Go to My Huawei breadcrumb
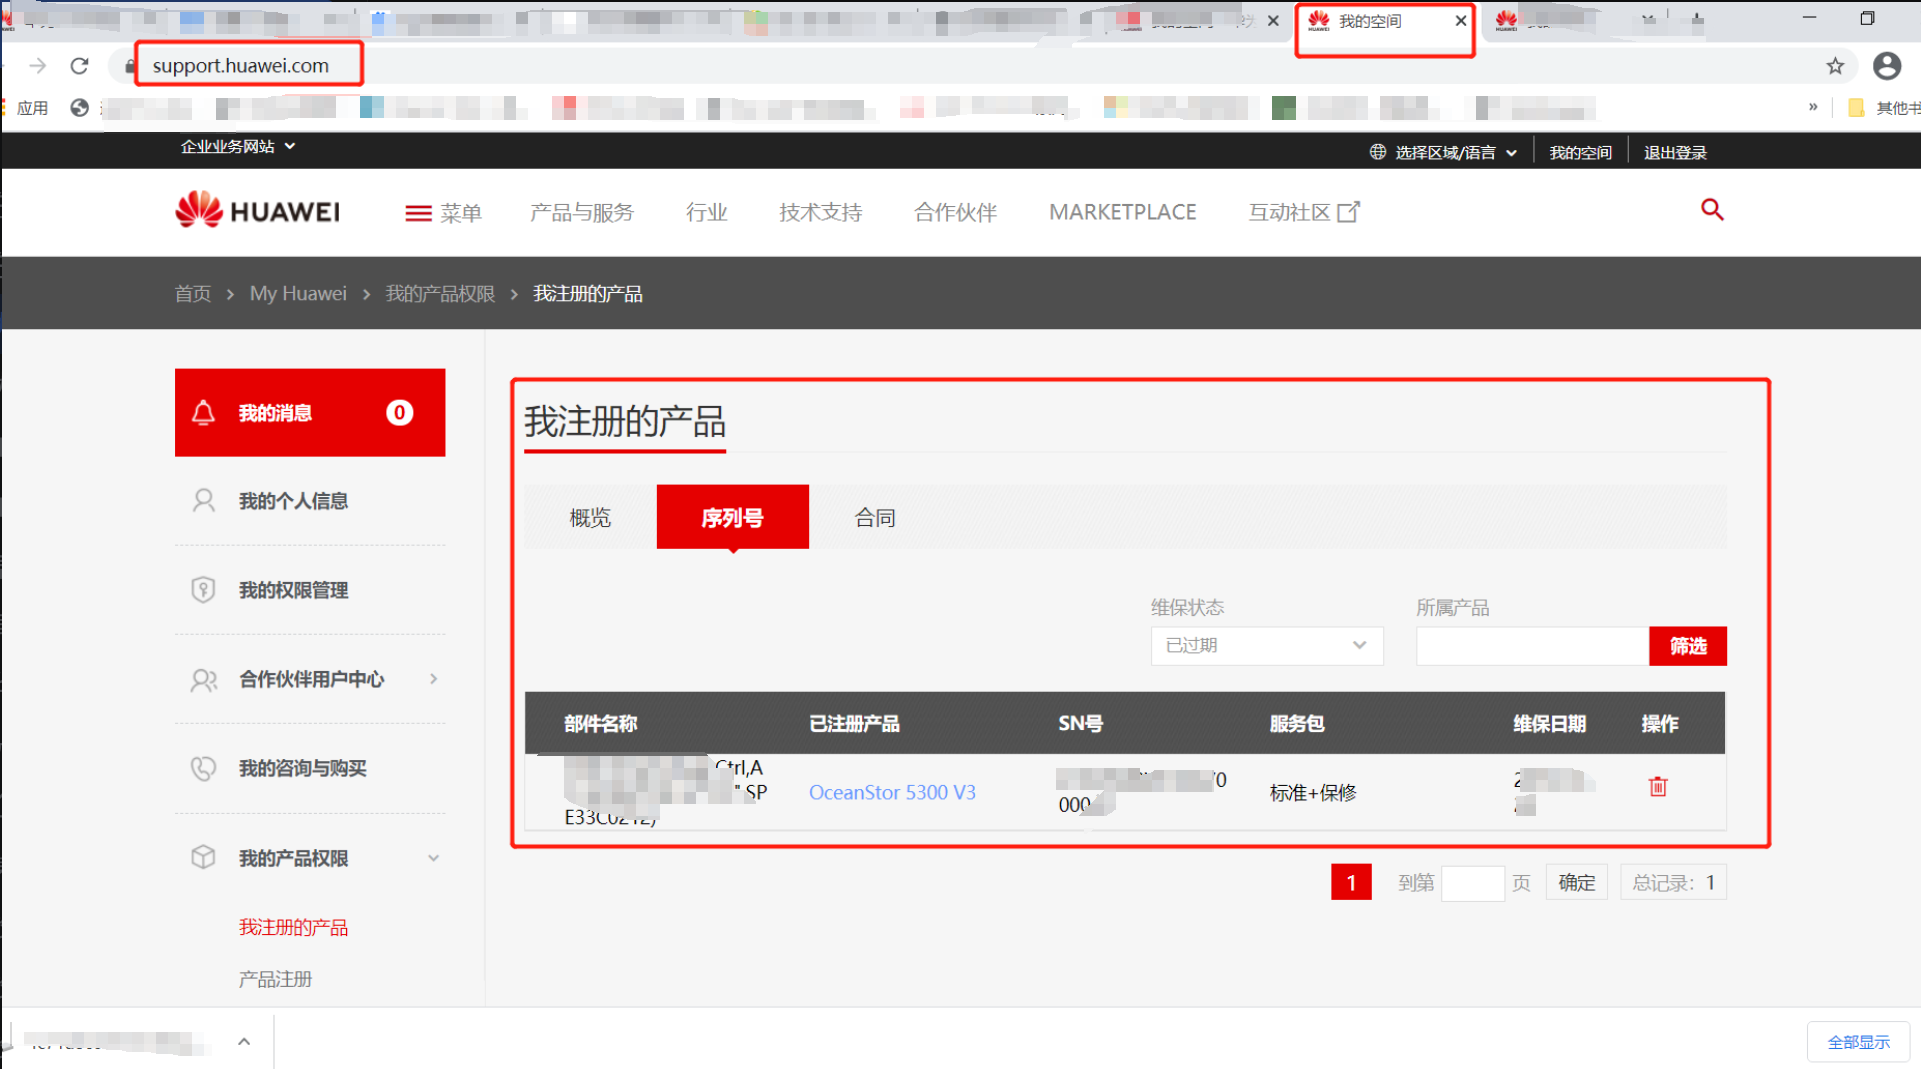 298,293
